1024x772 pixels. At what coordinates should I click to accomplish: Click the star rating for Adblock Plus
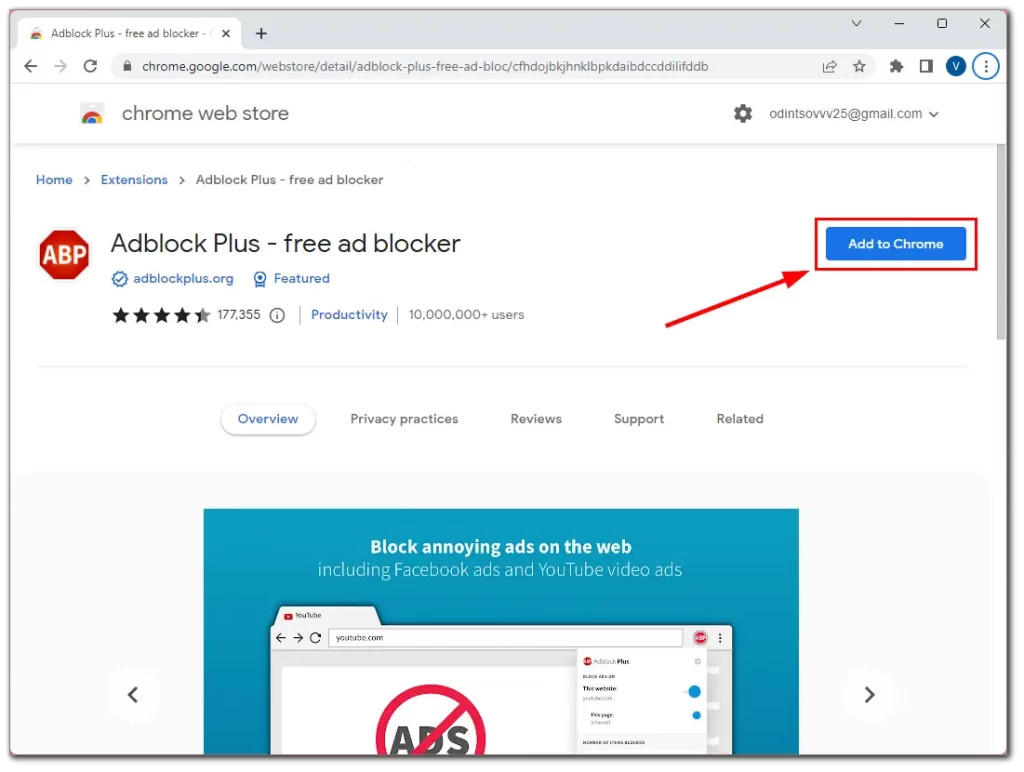[161, 315]
